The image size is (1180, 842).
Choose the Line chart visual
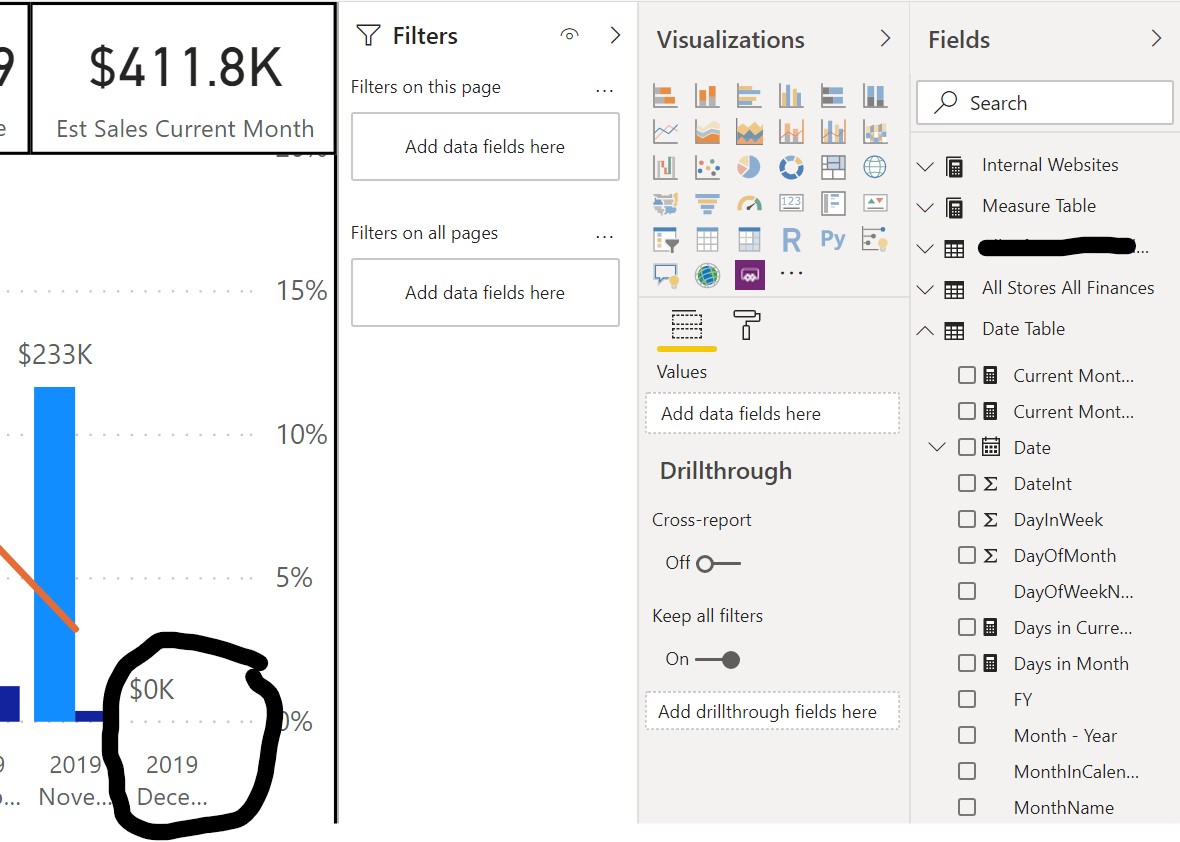click(x=665, y=132)
